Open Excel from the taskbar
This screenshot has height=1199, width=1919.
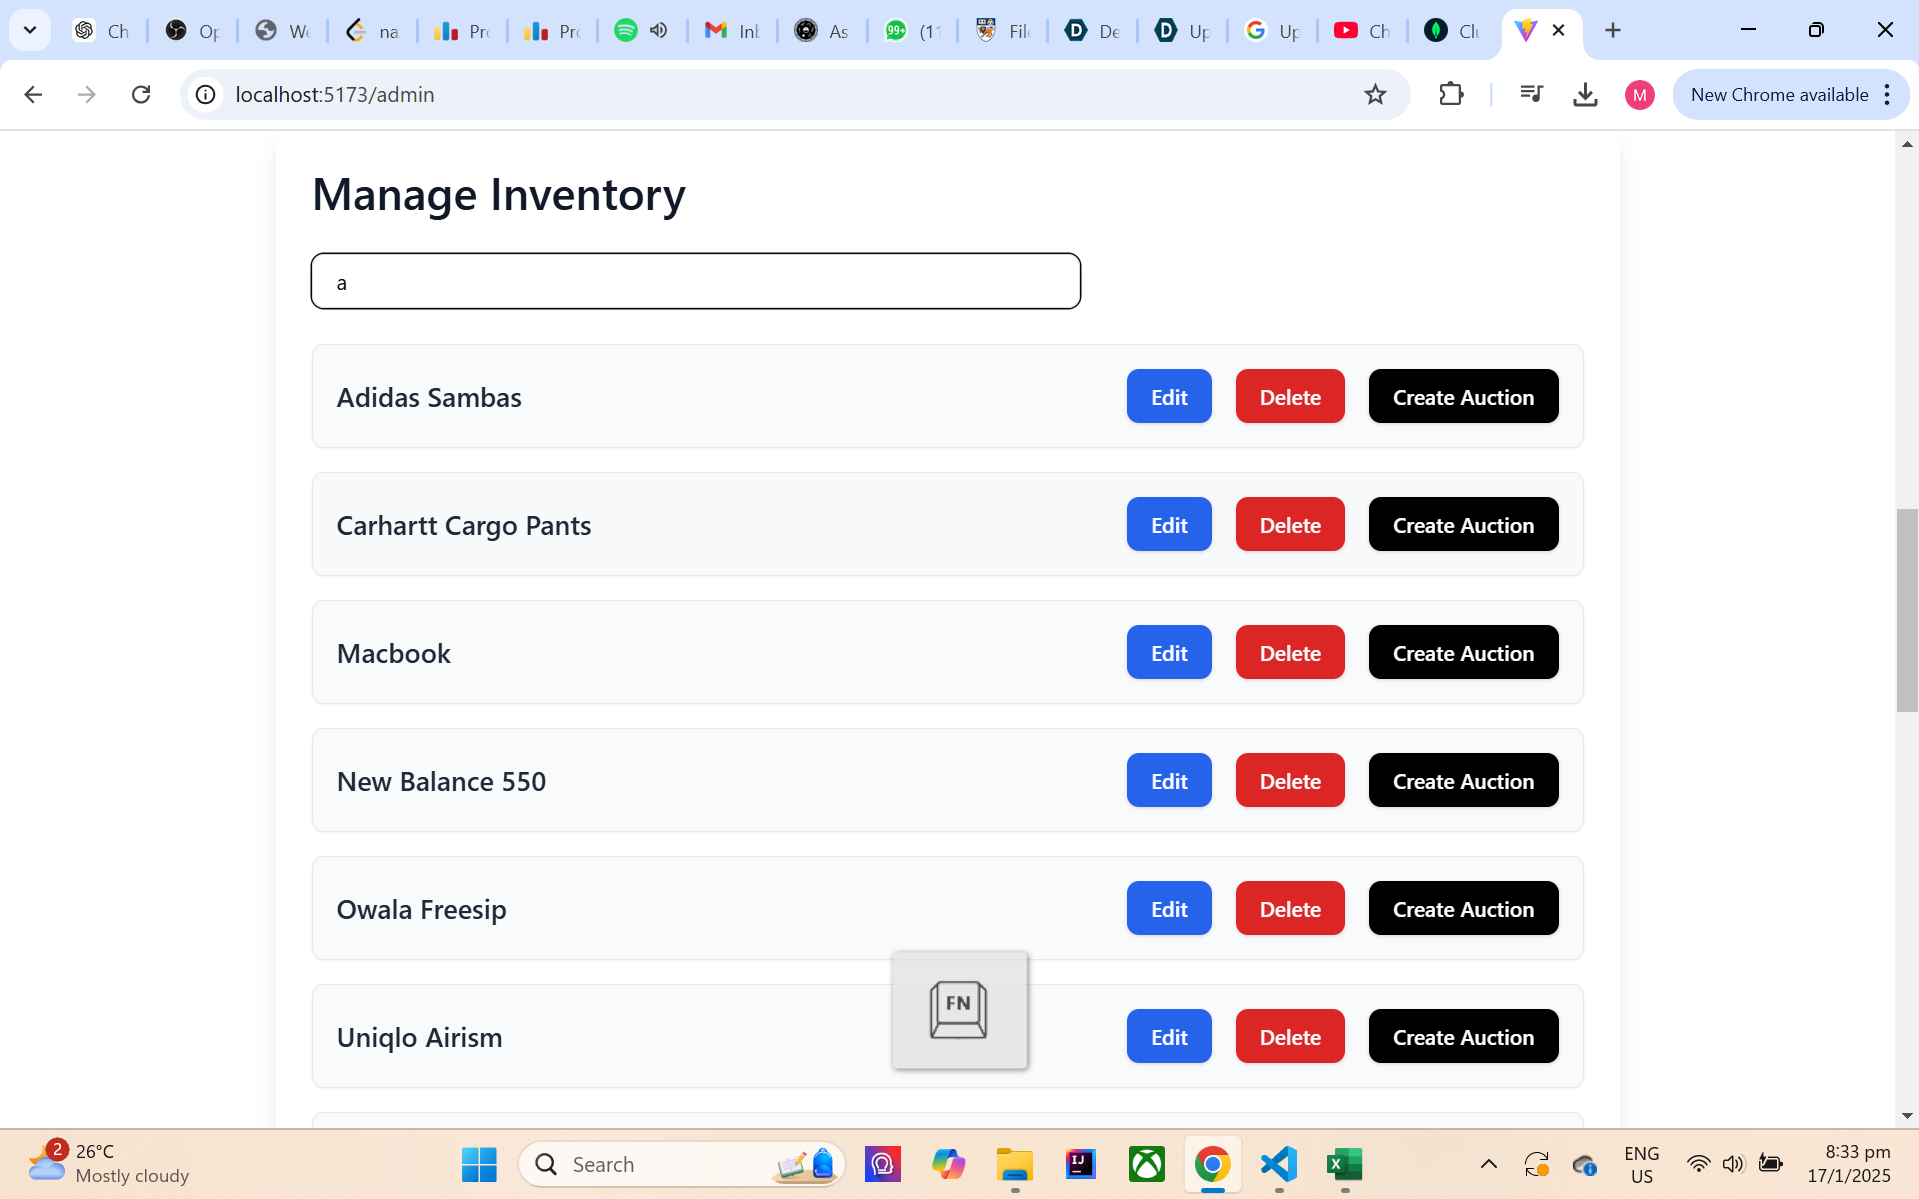(x=1345, y=1164)
